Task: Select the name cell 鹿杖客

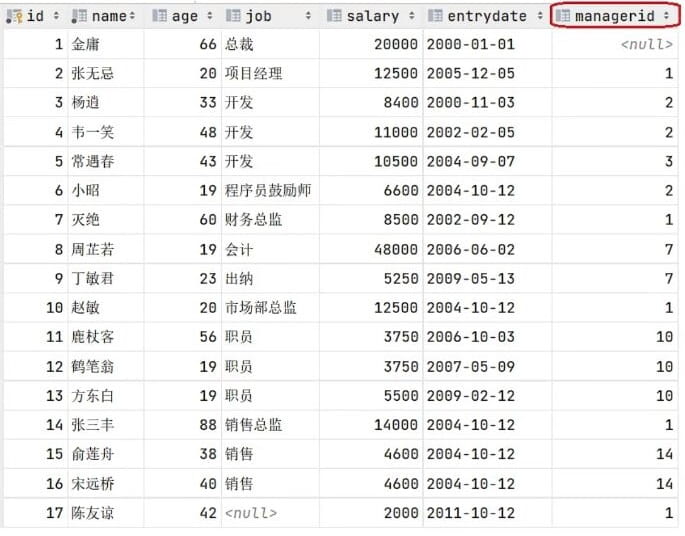Action: (93, 337)
